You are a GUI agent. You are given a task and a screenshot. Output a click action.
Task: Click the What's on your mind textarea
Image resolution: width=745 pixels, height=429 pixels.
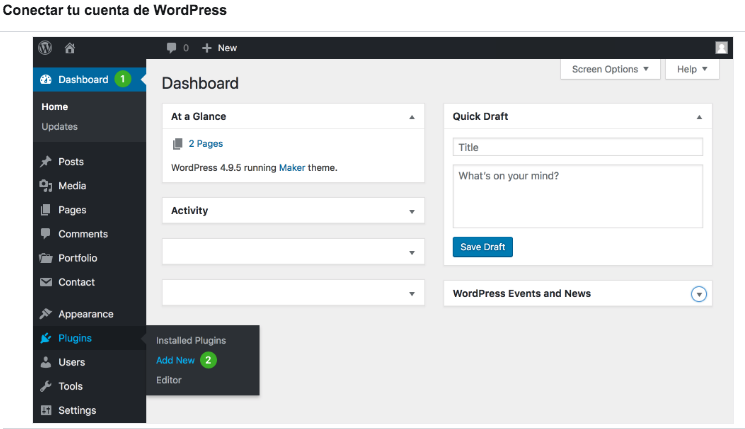(x=578, y=196)
